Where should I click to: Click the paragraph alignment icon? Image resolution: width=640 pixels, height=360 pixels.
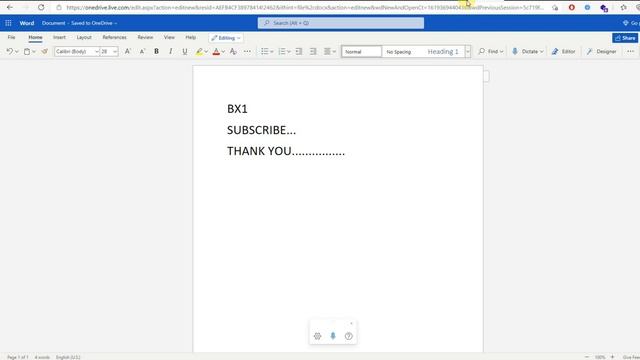[327, 51]
